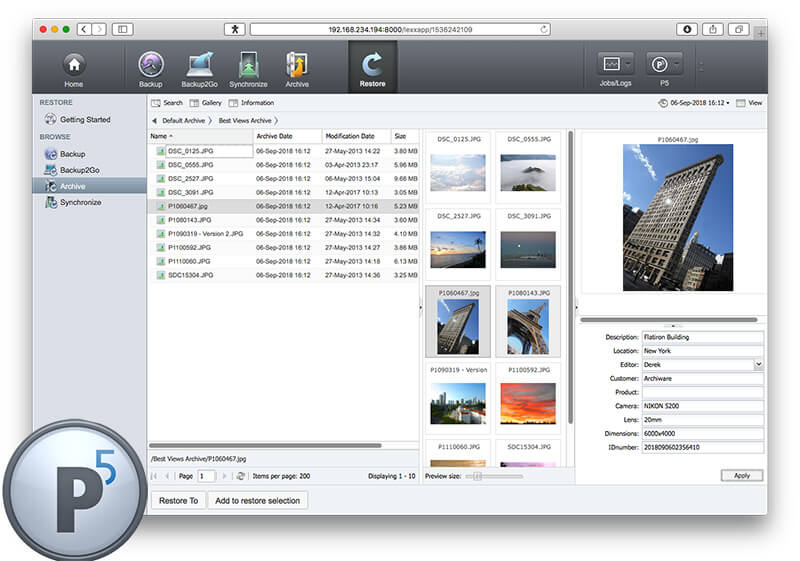
Task: Open the Backup module icon in the toolbar
Action: (151, 65)
